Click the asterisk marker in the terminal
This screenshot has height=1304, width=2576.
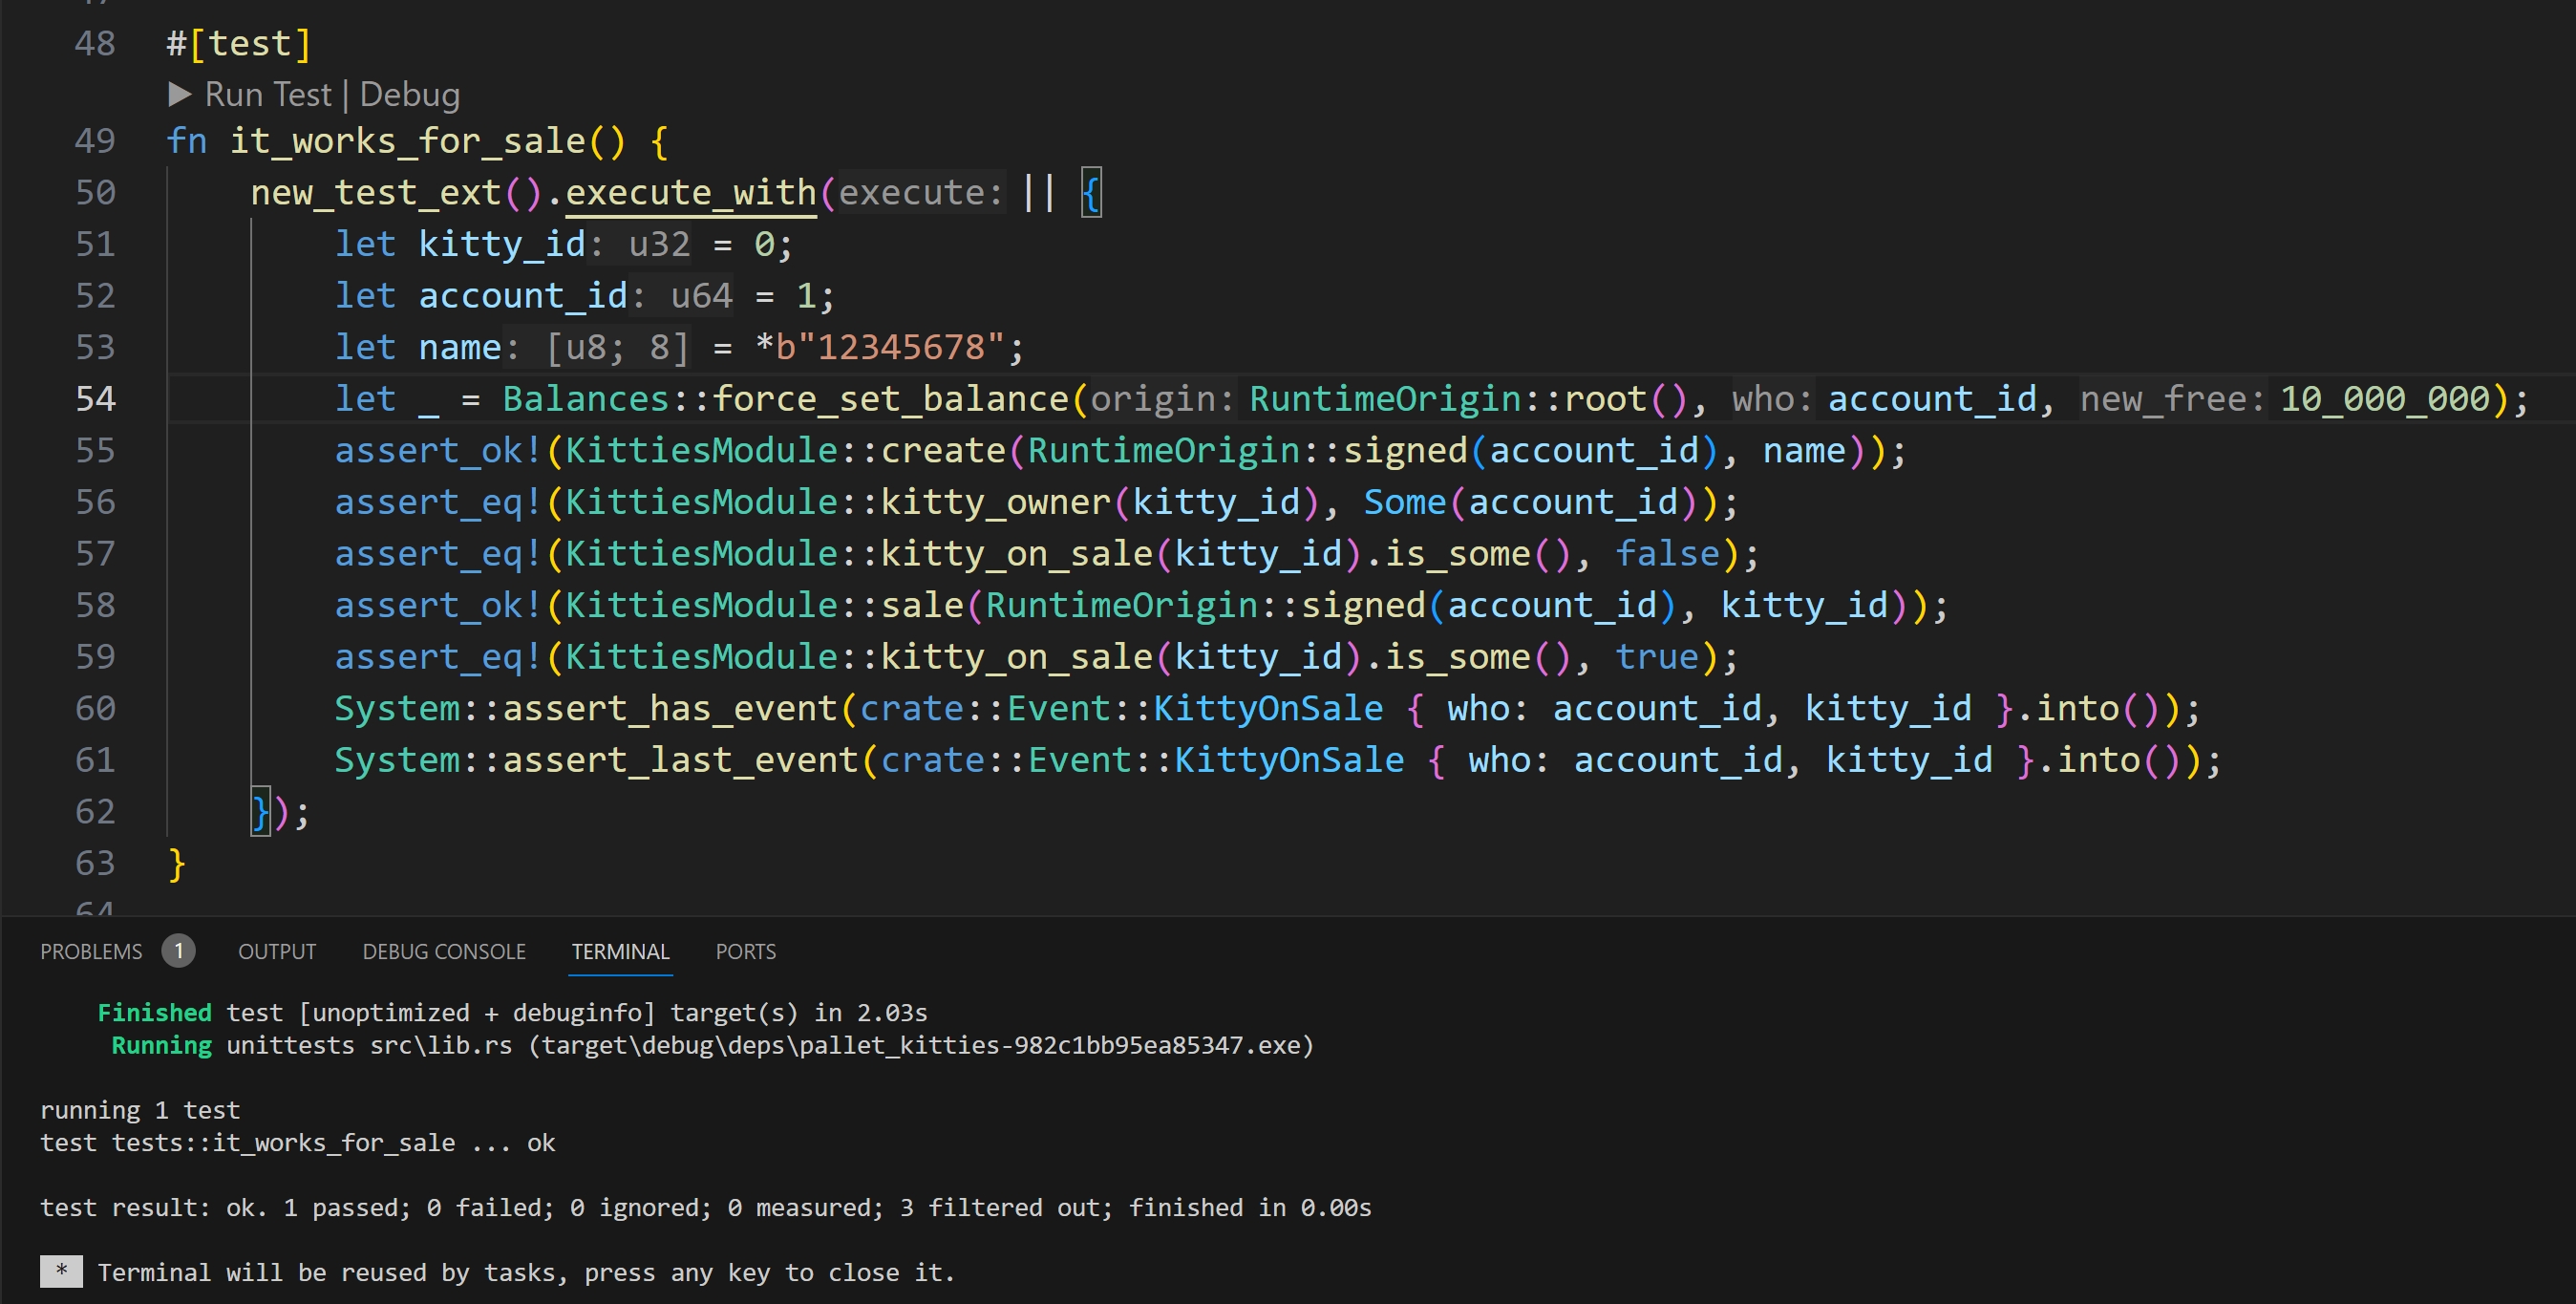[61, 1271]
